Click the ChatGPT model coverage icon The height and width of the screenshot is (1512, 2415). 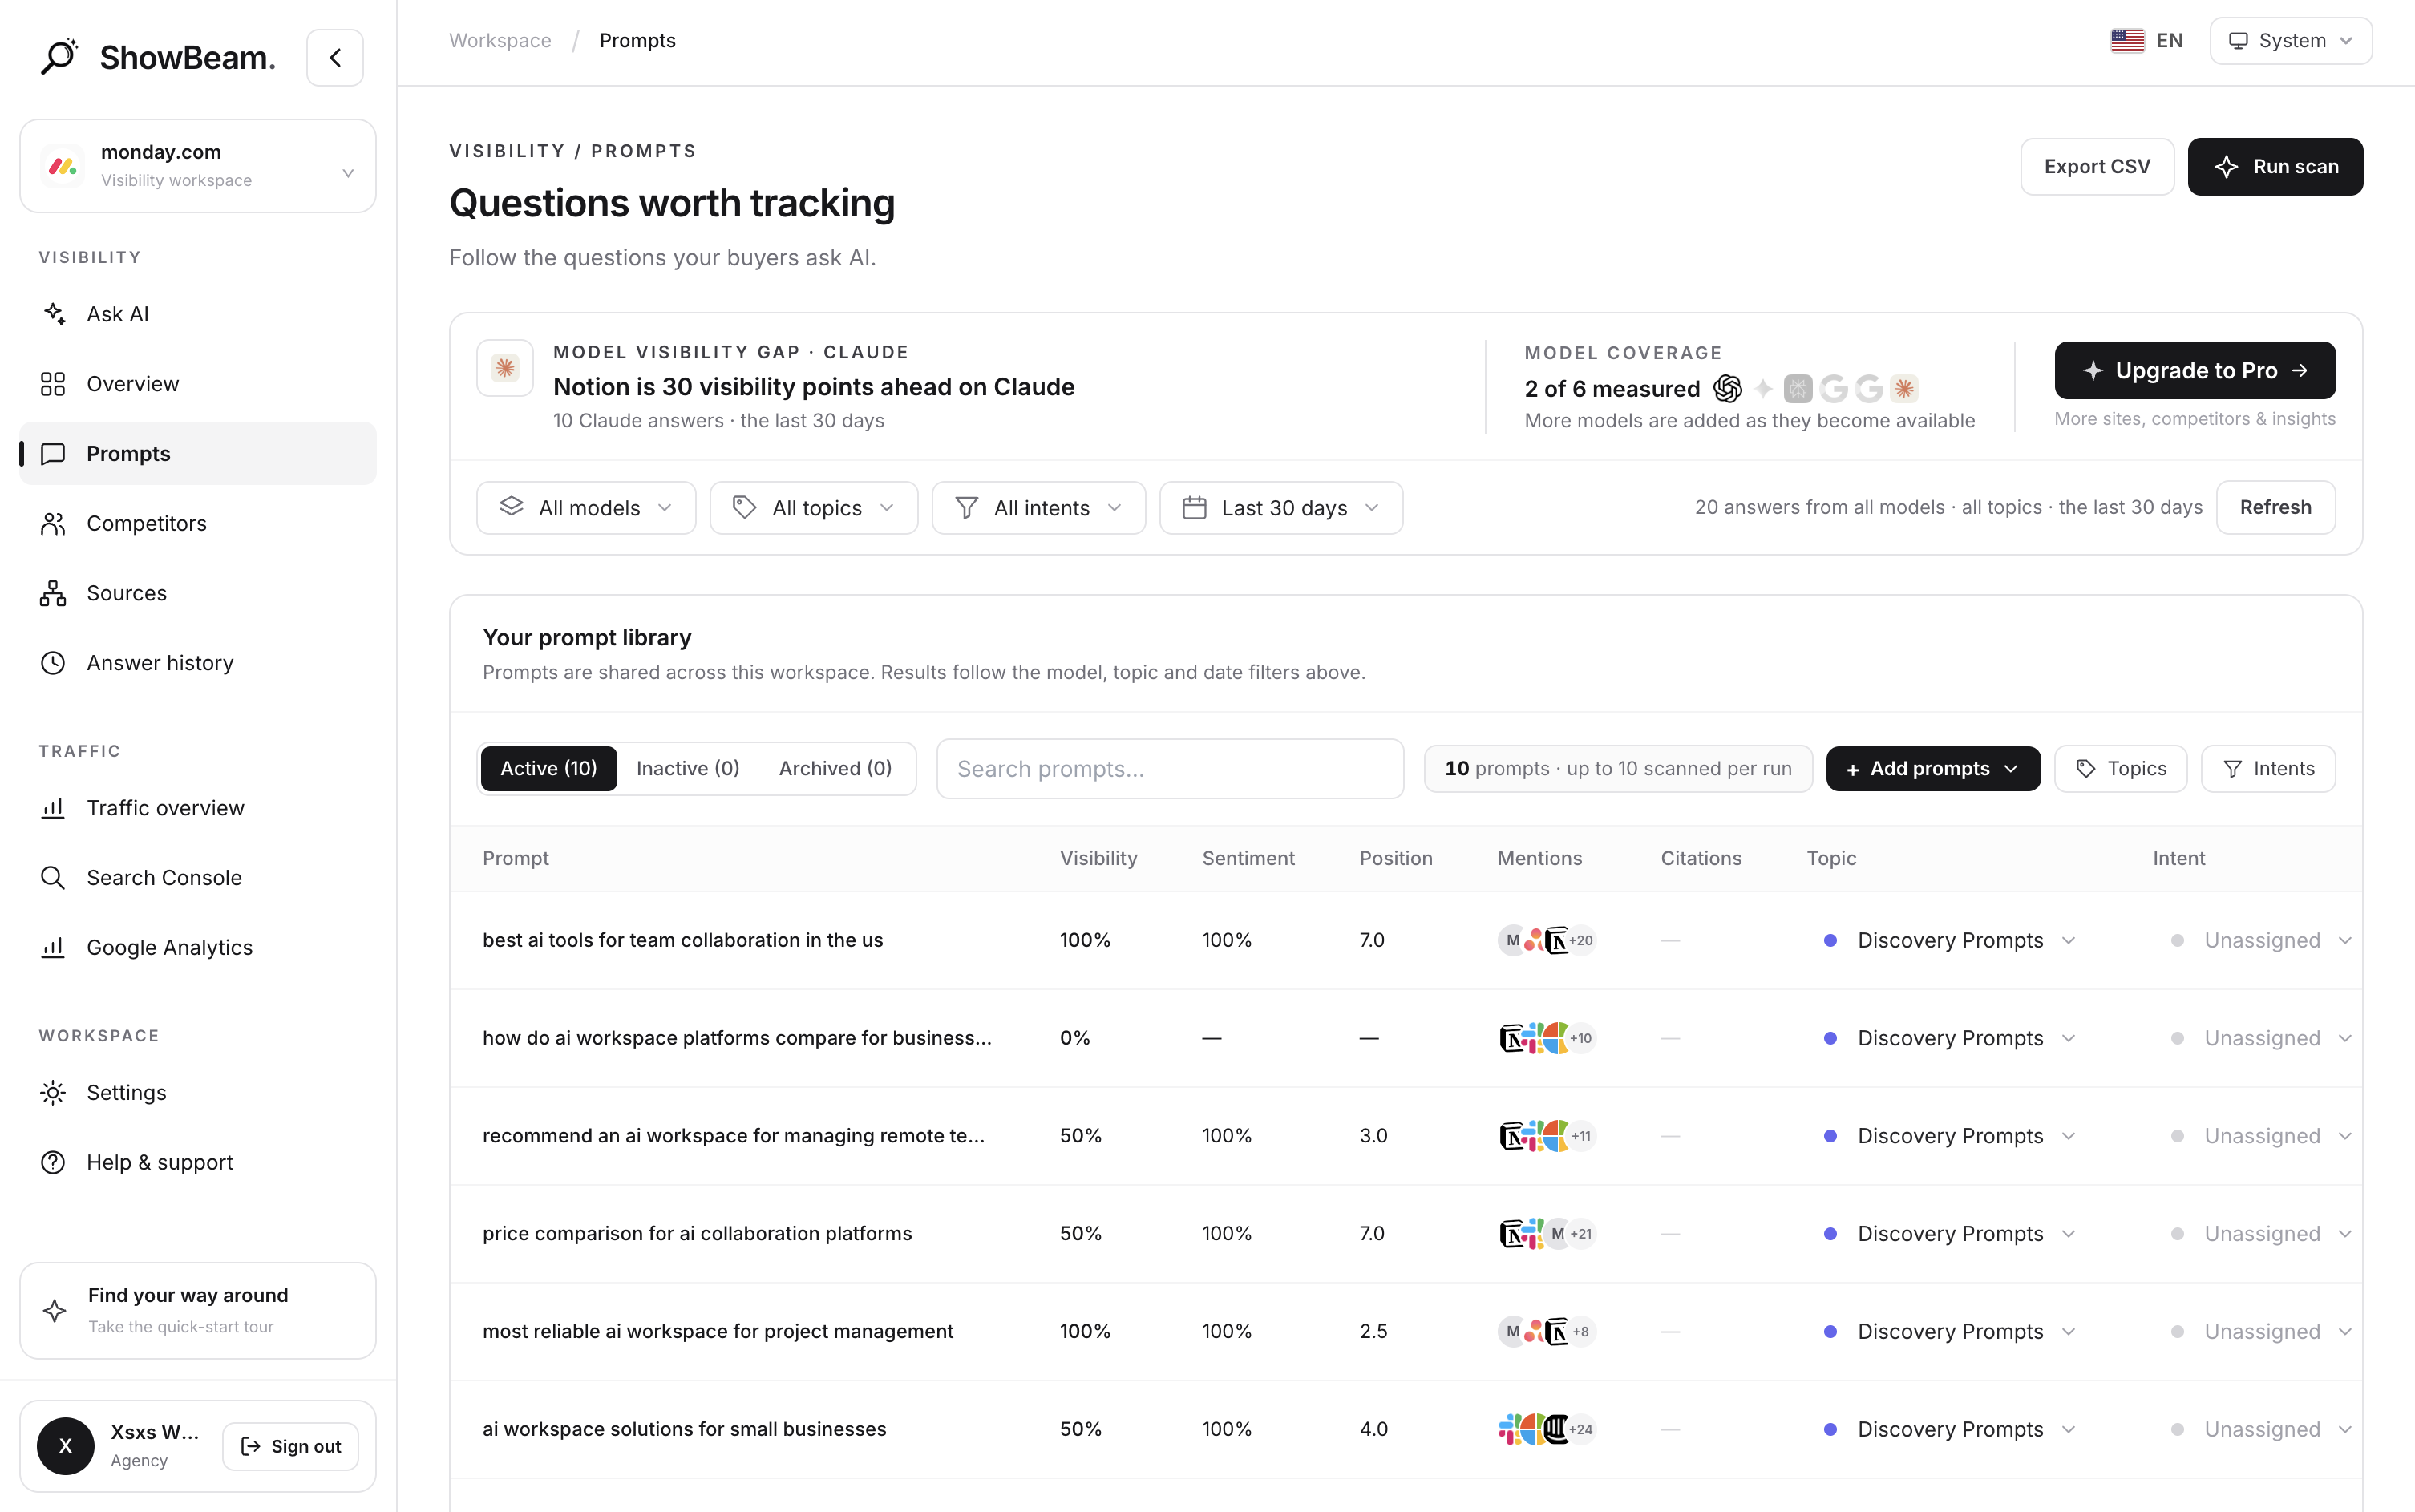pos(1728,388)
